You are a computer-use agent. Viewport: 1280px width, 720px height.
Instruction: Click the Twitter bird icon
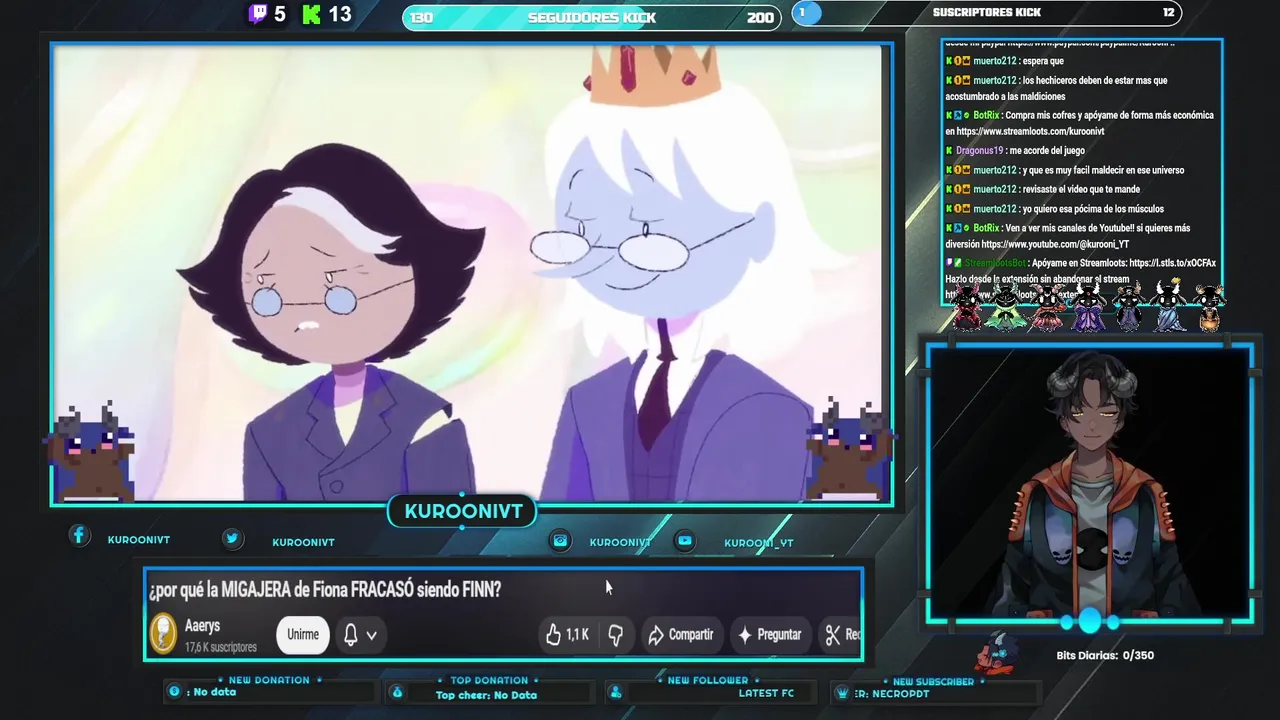(232, 538)
